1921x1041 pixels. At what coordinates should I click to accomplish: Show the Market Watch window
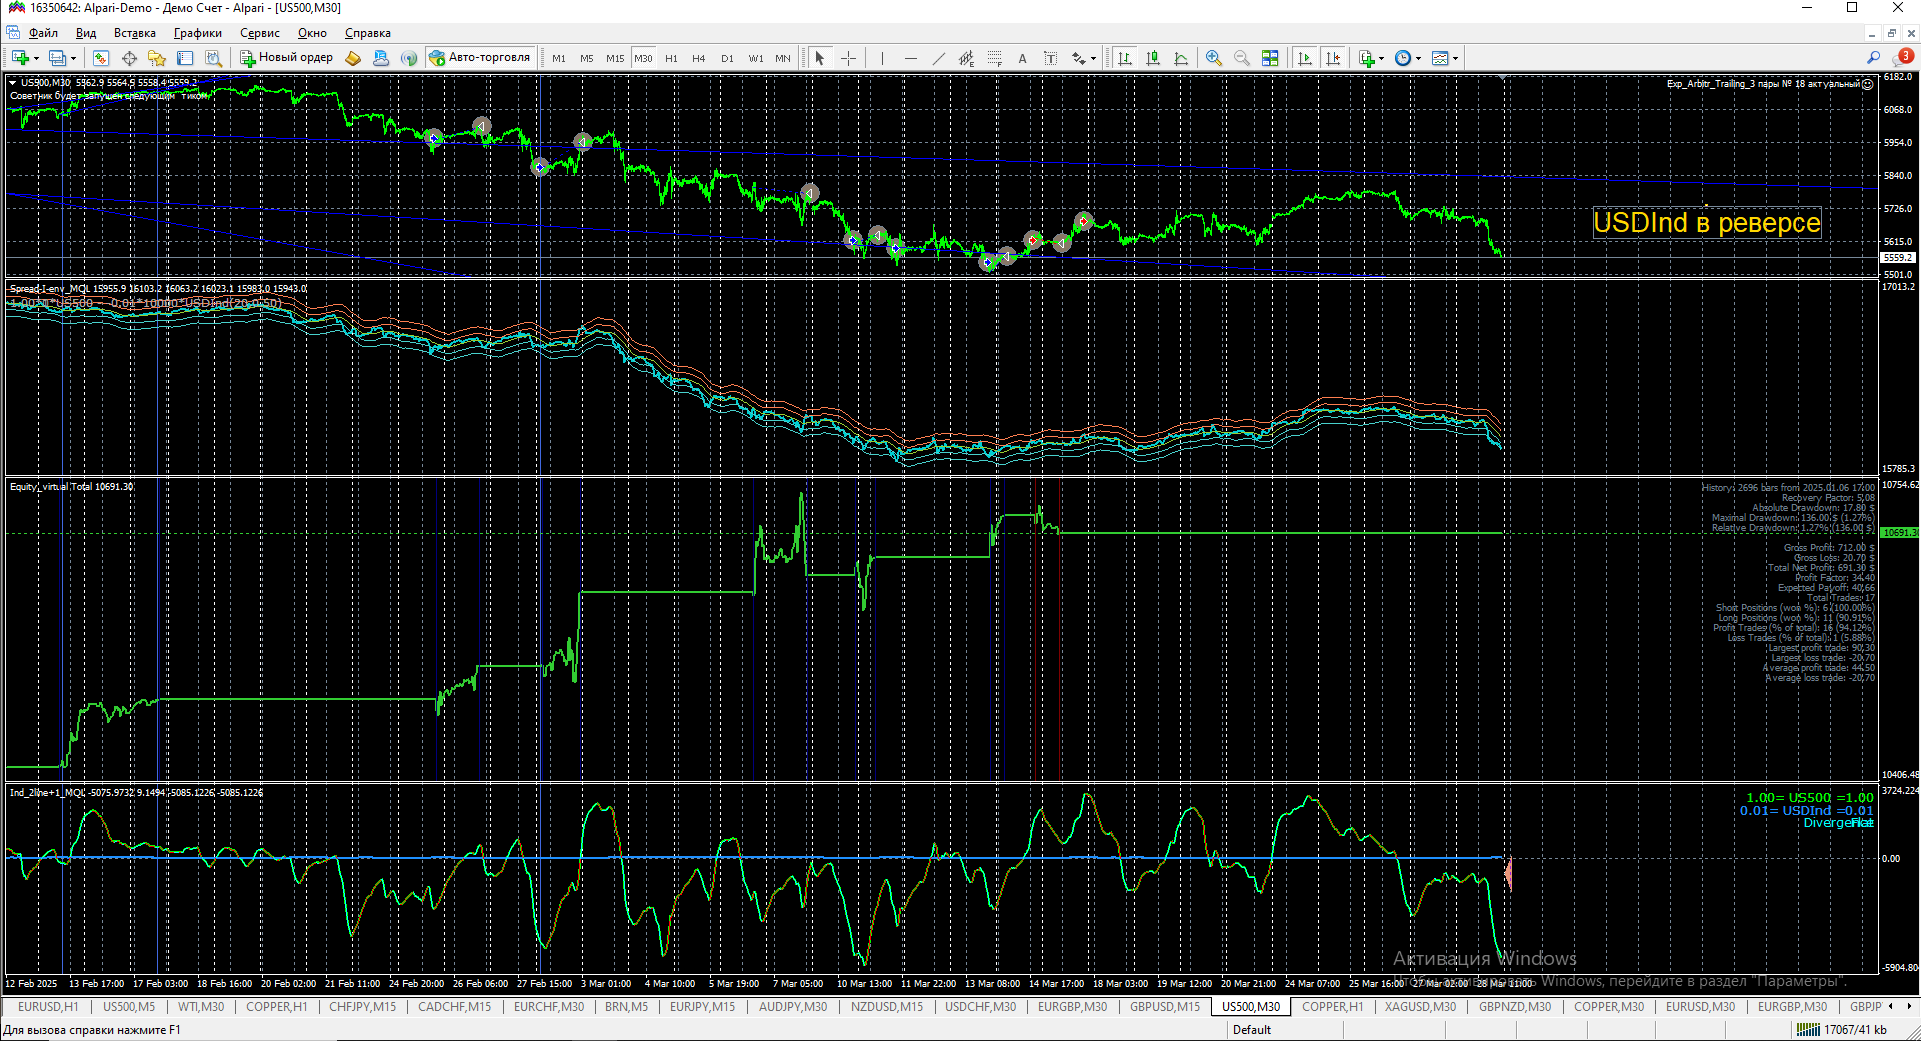101,58
